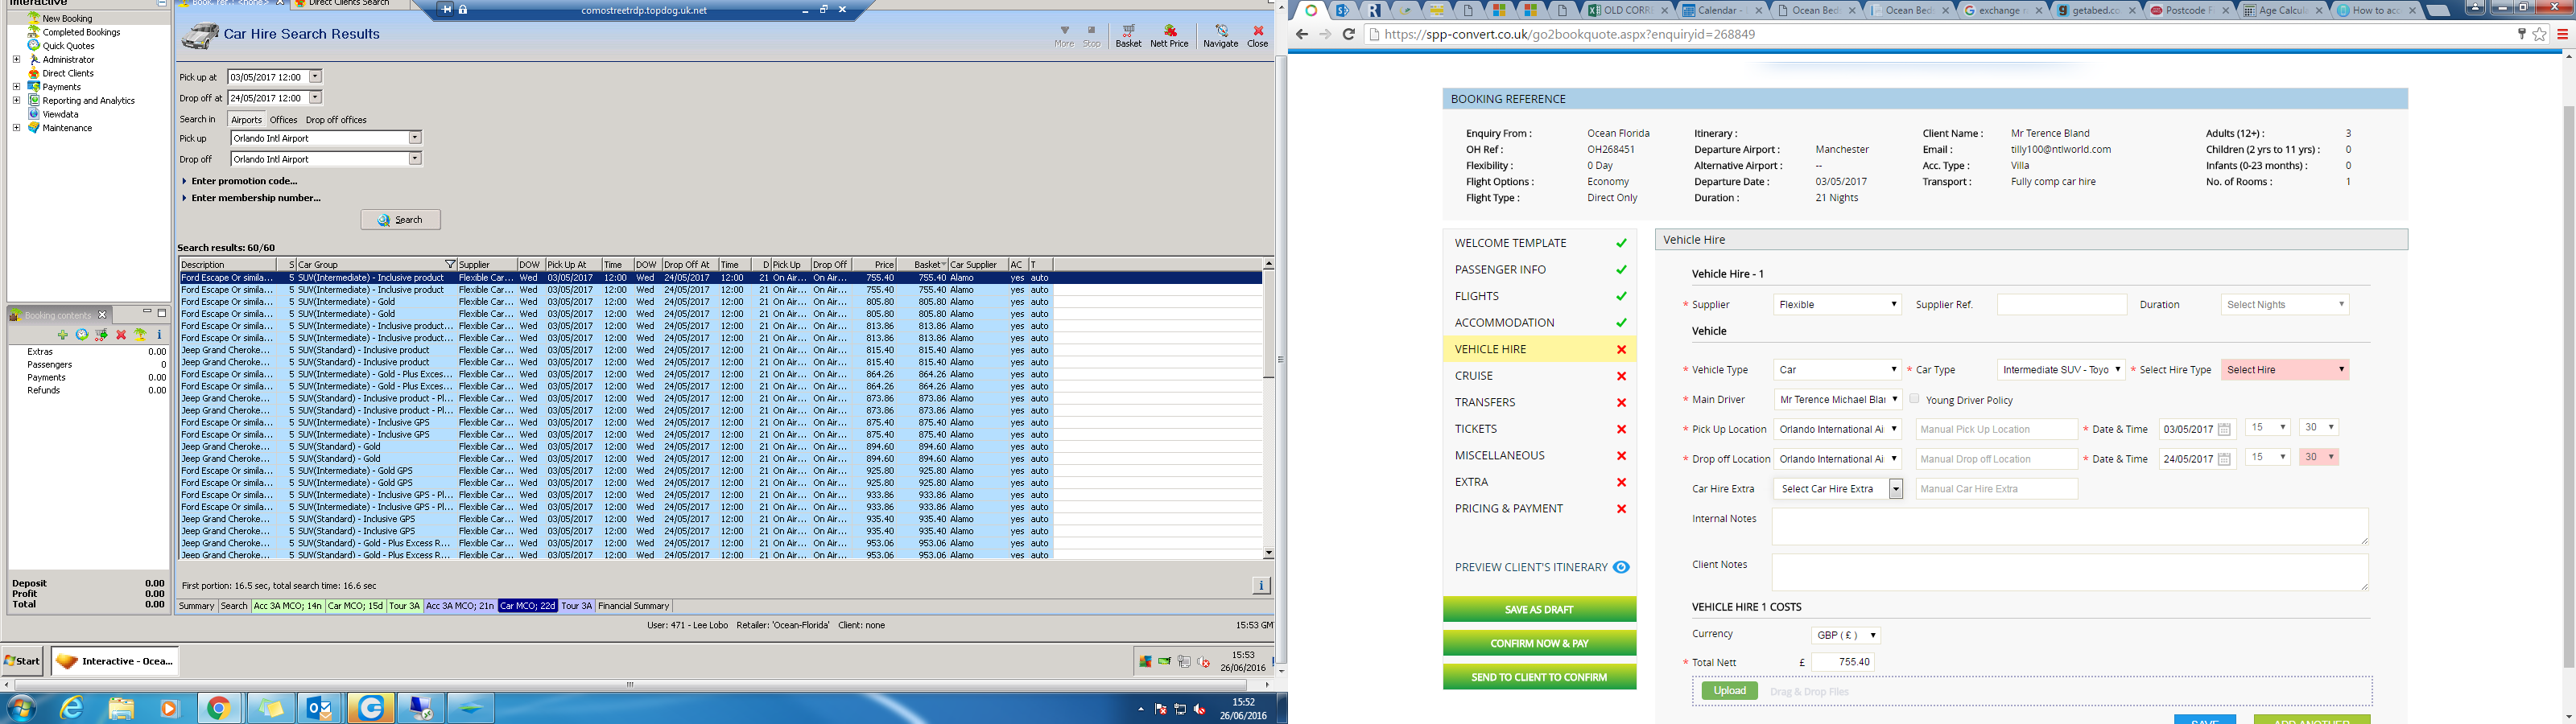Image resolution: width=2576 pixels, height=724 pixels.
Task: Click the green plus icon in Booking contents
Action: tap(63, 335)
